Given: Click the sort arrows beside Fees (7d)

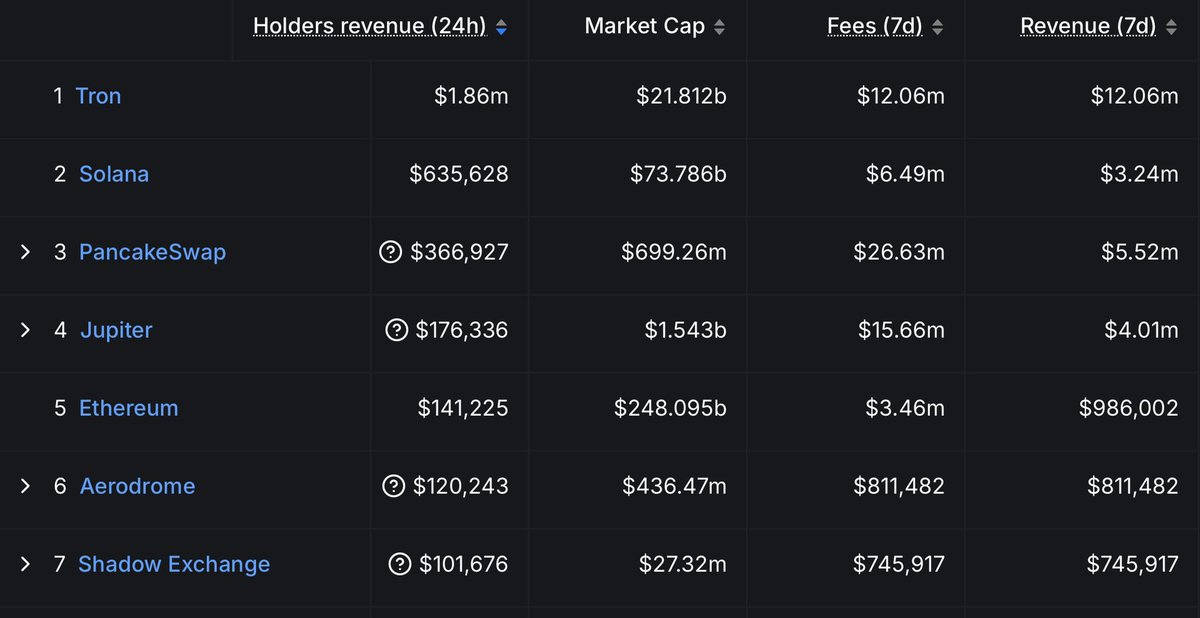Looking at the screenshot, I should point(937,27).
